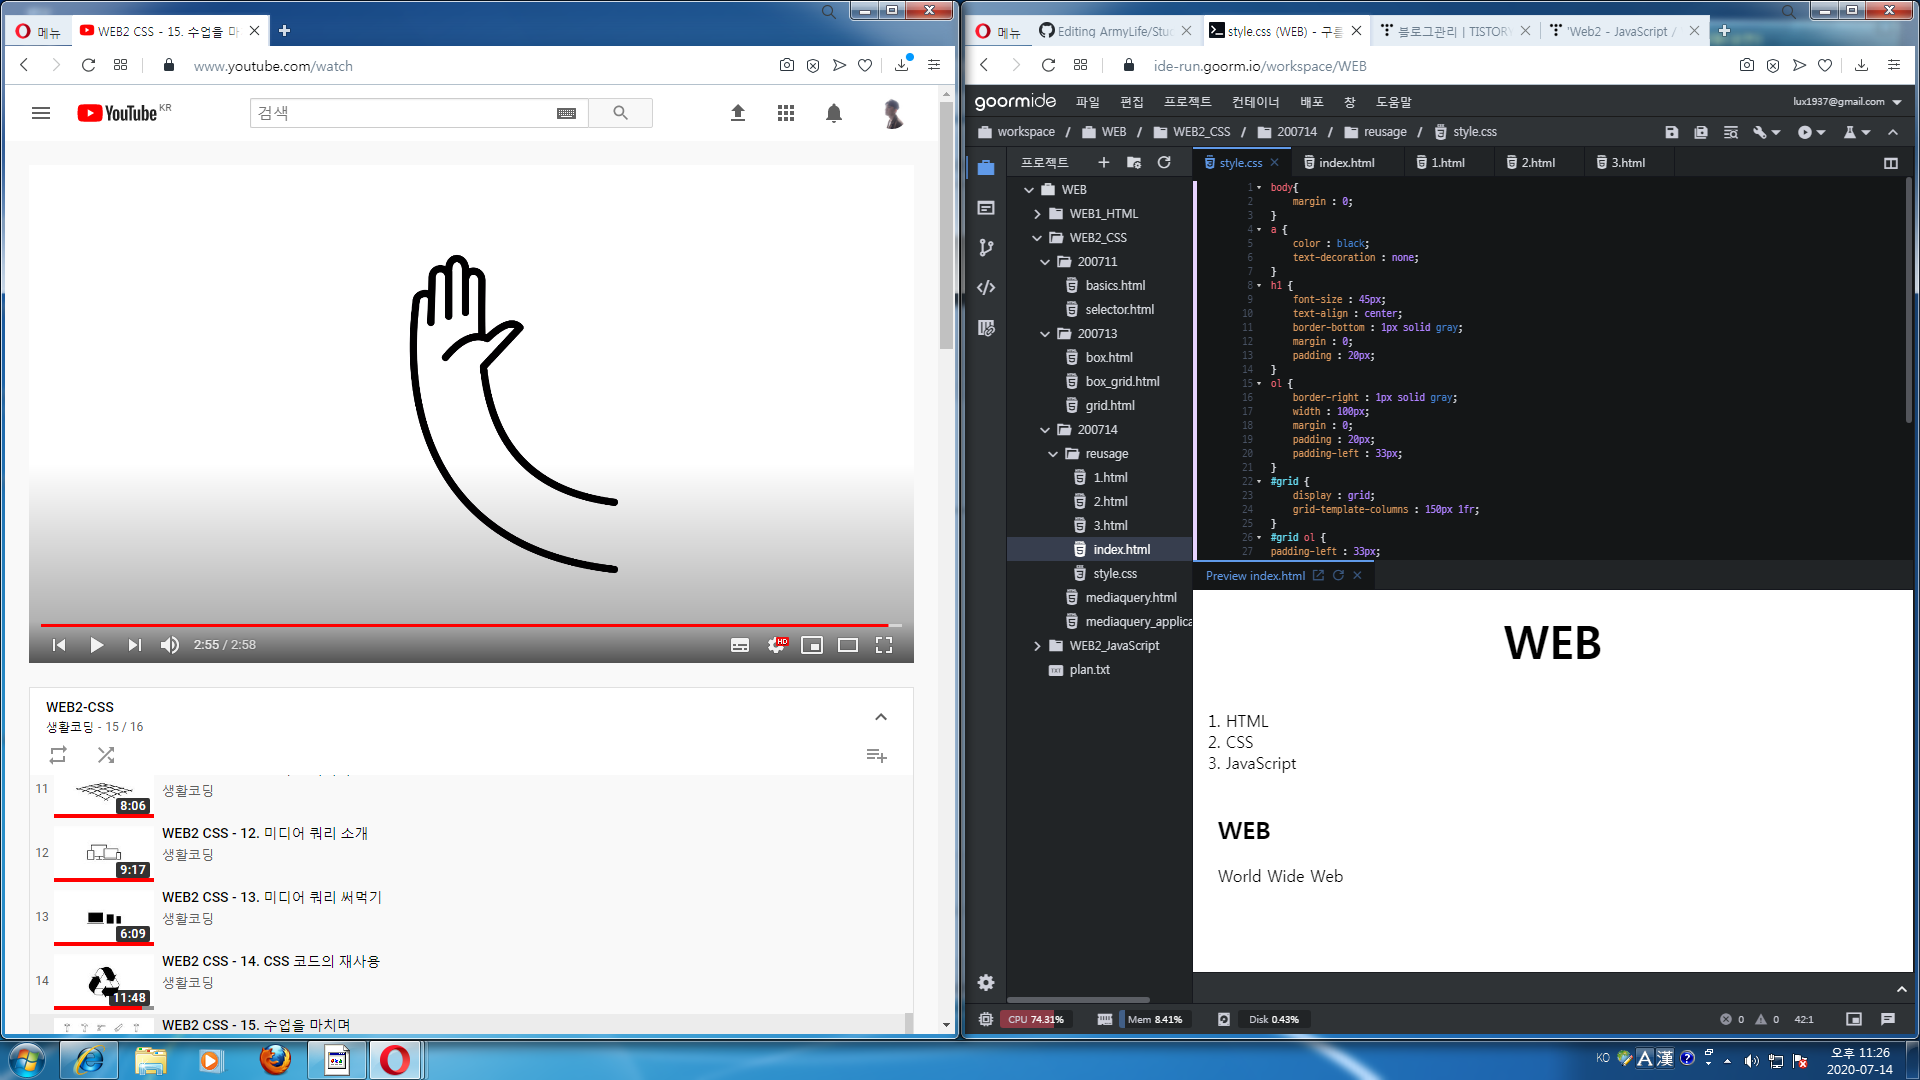The height and width of the screenshot is (1080, 1920).
Task: Click the goormide save file icon
Action: [1671, 132]
